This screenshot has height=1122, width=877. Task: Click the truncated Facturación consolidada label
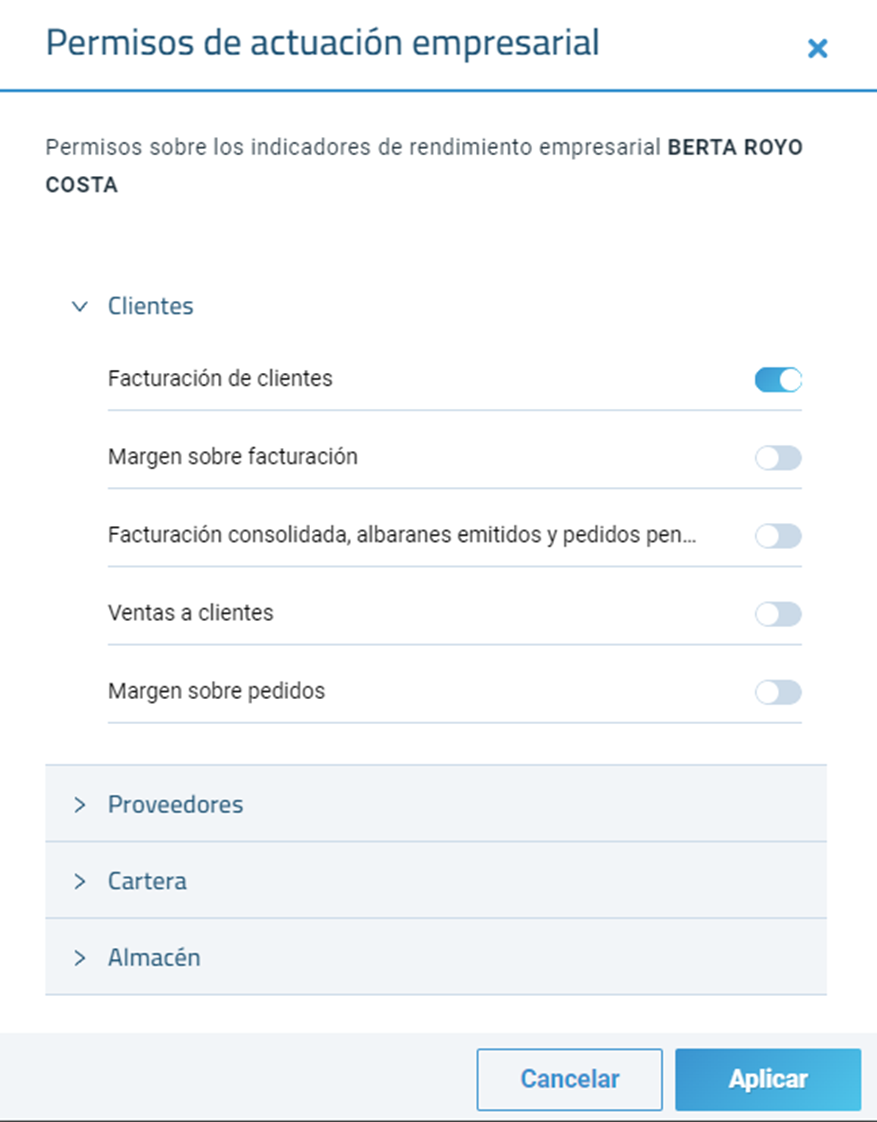[x=402, y=535]
